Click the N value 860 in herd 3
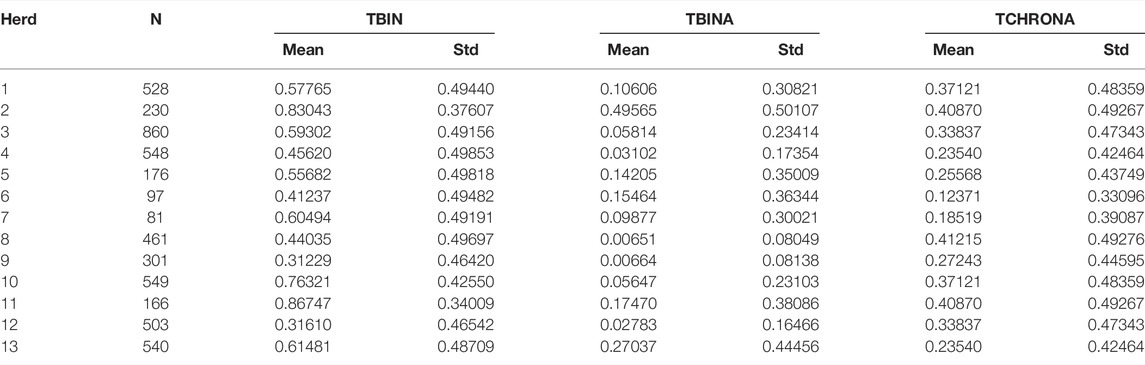1145x365 pixels. click(155, 133)
